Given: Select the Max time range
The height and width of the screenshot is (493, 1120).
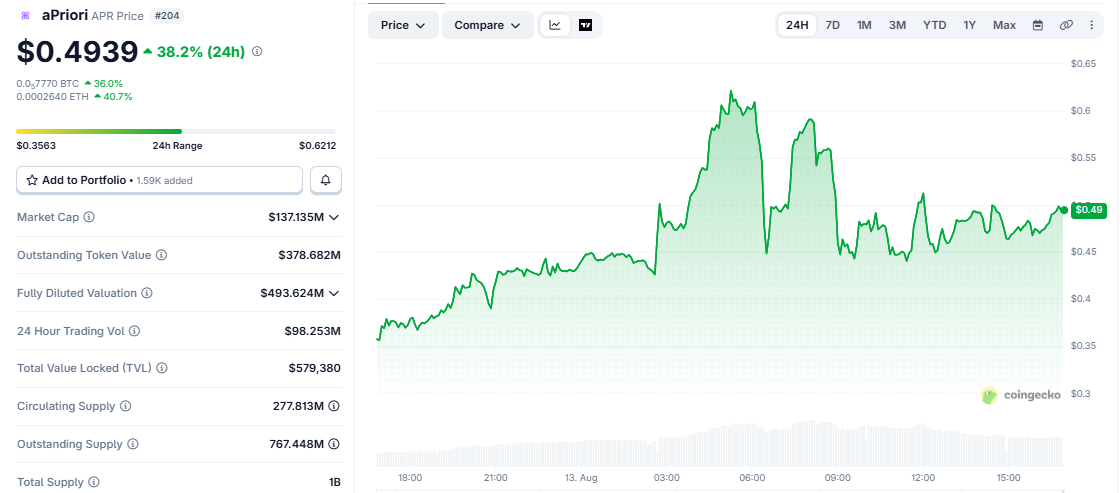Looking at the screenshot, I should (1004, 25).
